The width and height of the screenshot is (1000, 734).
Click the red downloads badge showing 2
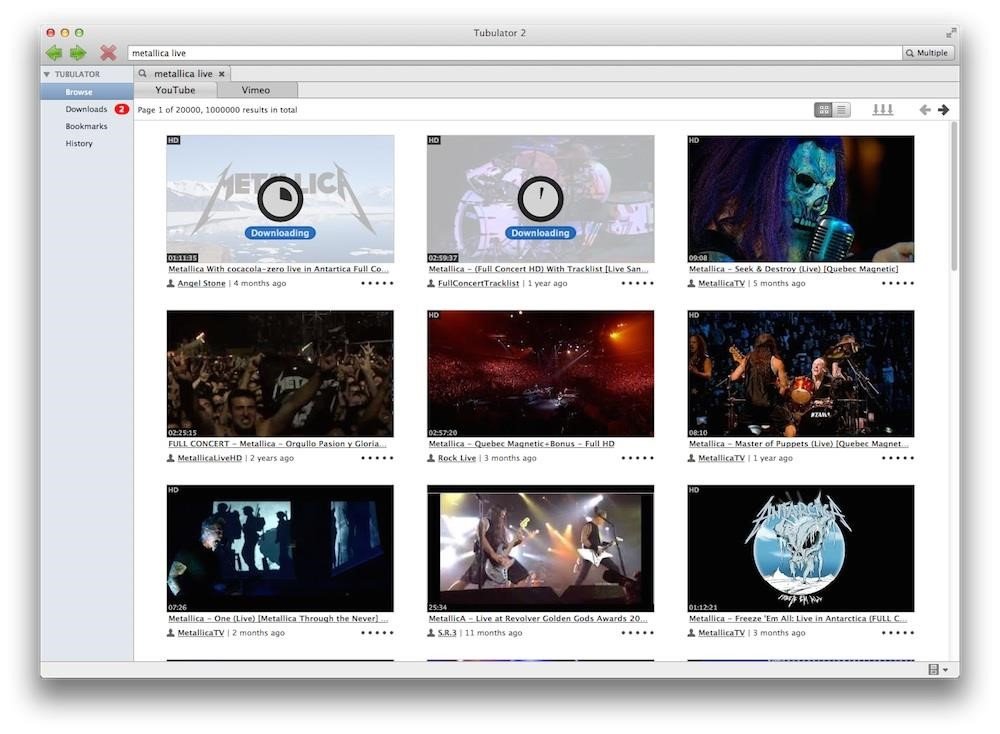[x=121, y=109]
